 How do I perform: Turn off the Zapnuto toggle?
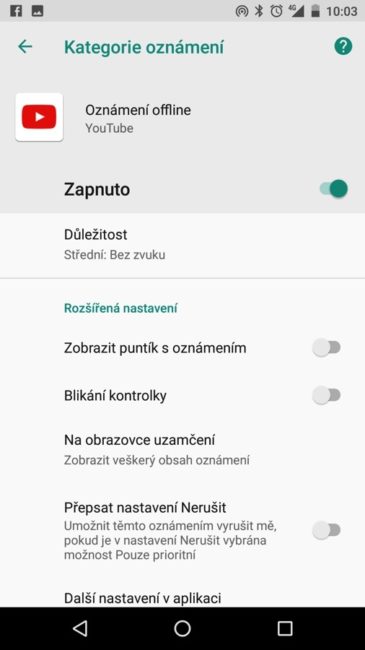(333, 189)
